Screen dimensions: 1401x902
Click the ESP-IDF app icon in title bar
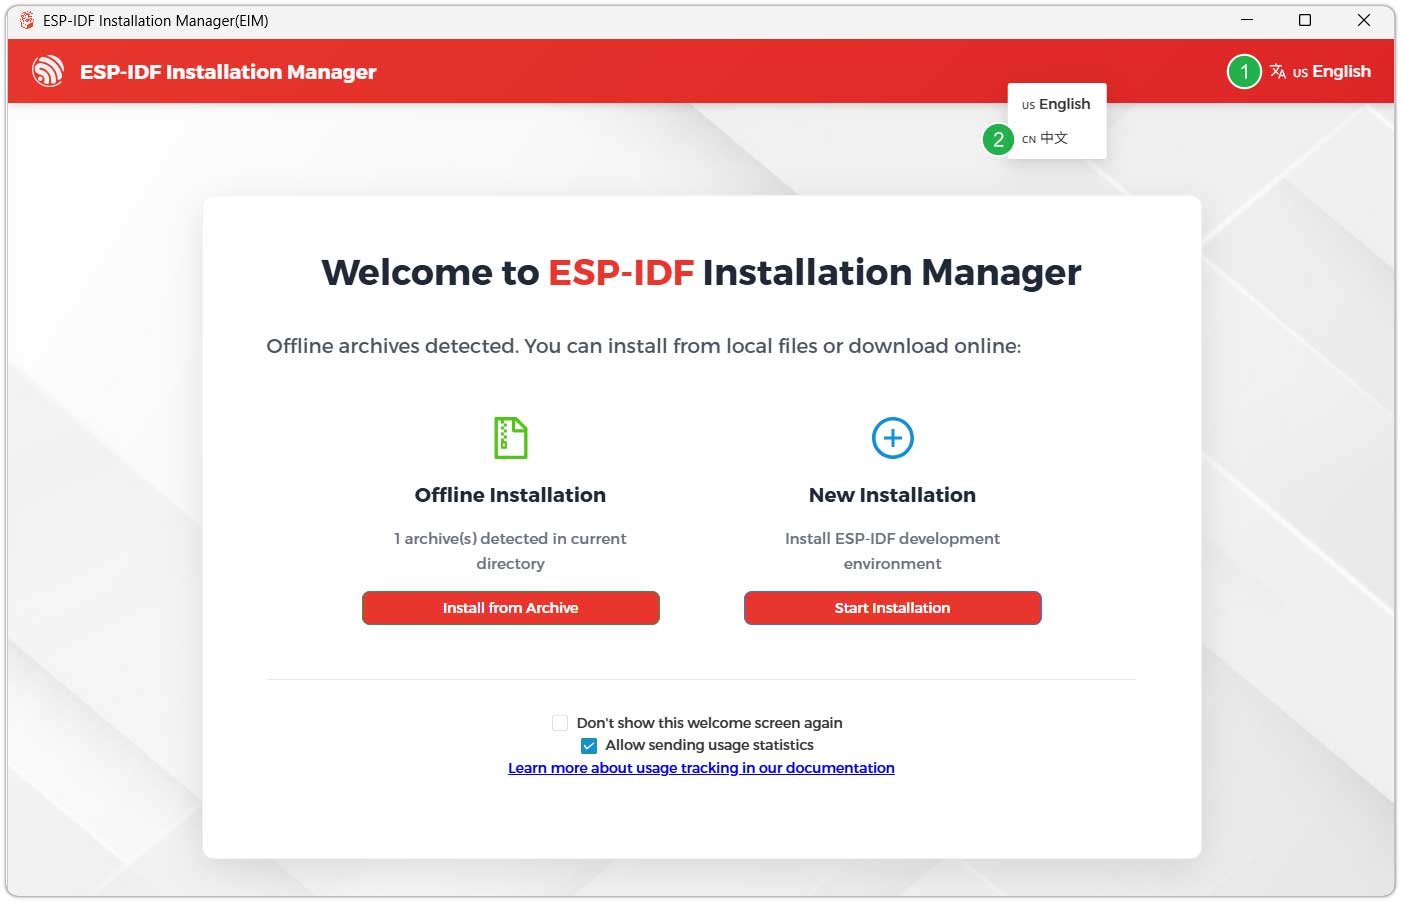(x=26, y=20)
